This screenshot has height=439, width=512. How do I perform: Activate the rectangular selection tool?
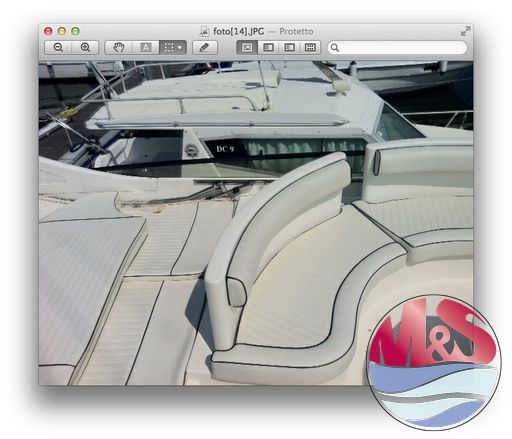point(169,47)
